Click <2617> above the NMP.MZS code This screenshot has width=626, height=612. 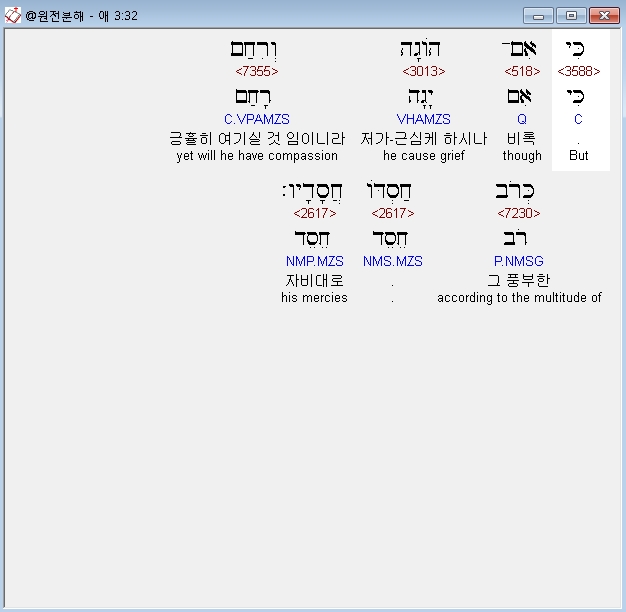pyautogui.click(x=315, y=213)
